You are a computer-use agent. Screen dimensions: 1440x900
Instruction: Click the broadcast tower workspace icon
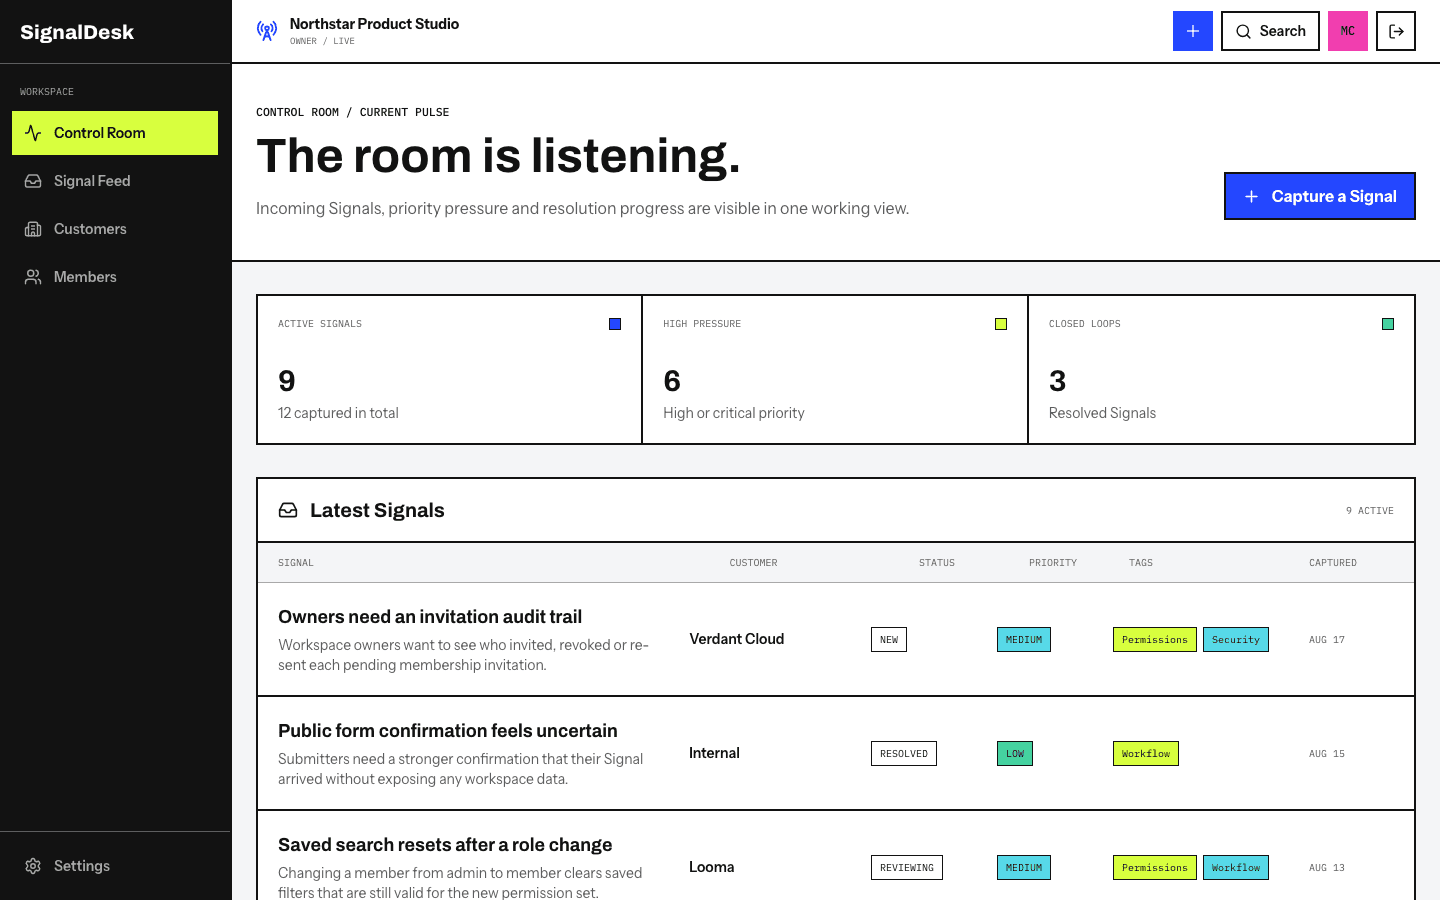tap(267, 31)
